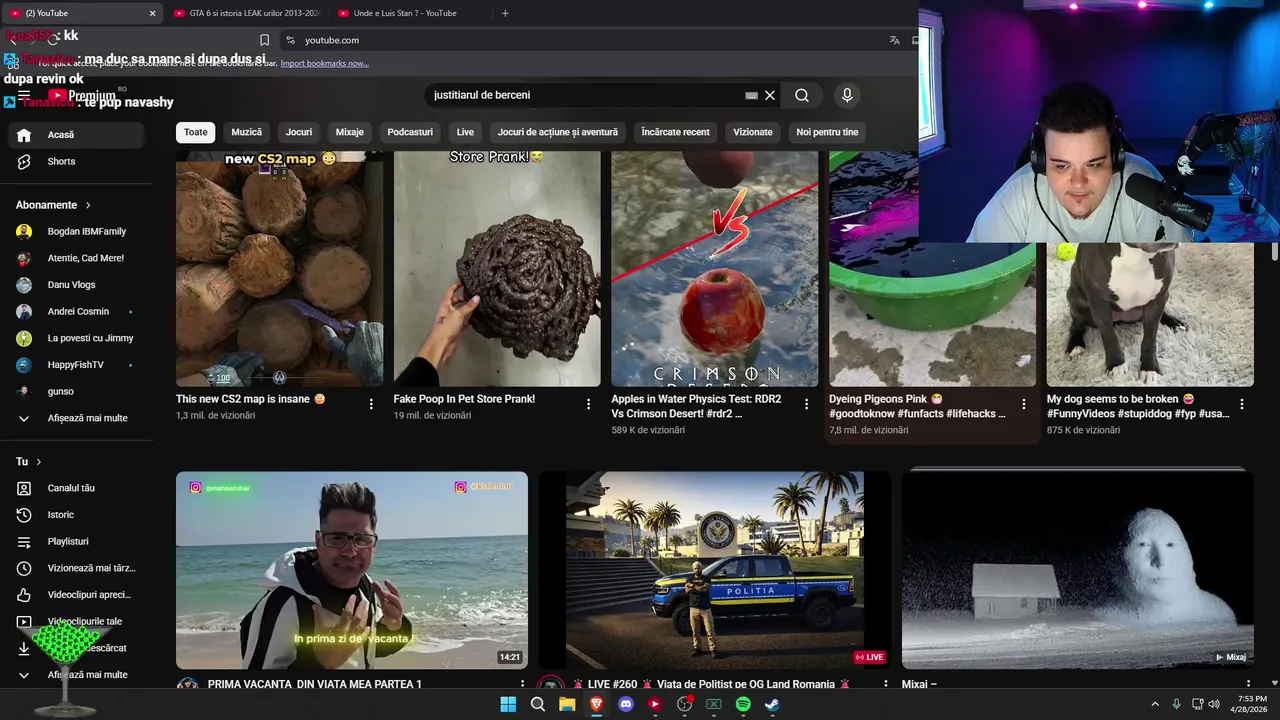Select the Podcasturi filter chip
Image resolution: width=1280 pixels, height=720 pixels.
click(x=410, y=132)
